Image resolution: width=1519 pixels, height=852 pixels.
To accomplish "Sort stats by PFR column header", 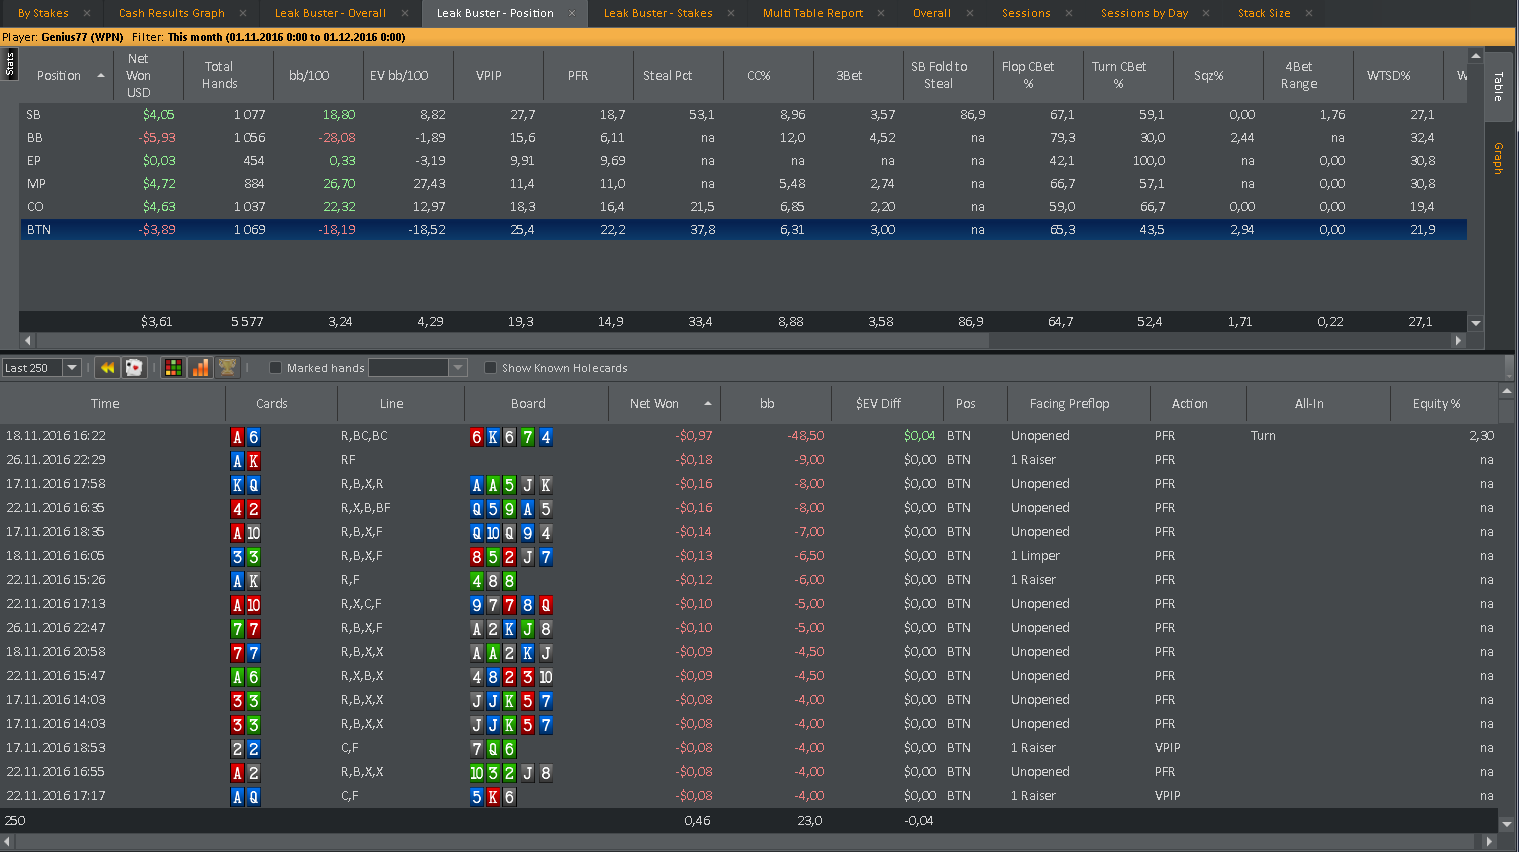I will [578, 75].
